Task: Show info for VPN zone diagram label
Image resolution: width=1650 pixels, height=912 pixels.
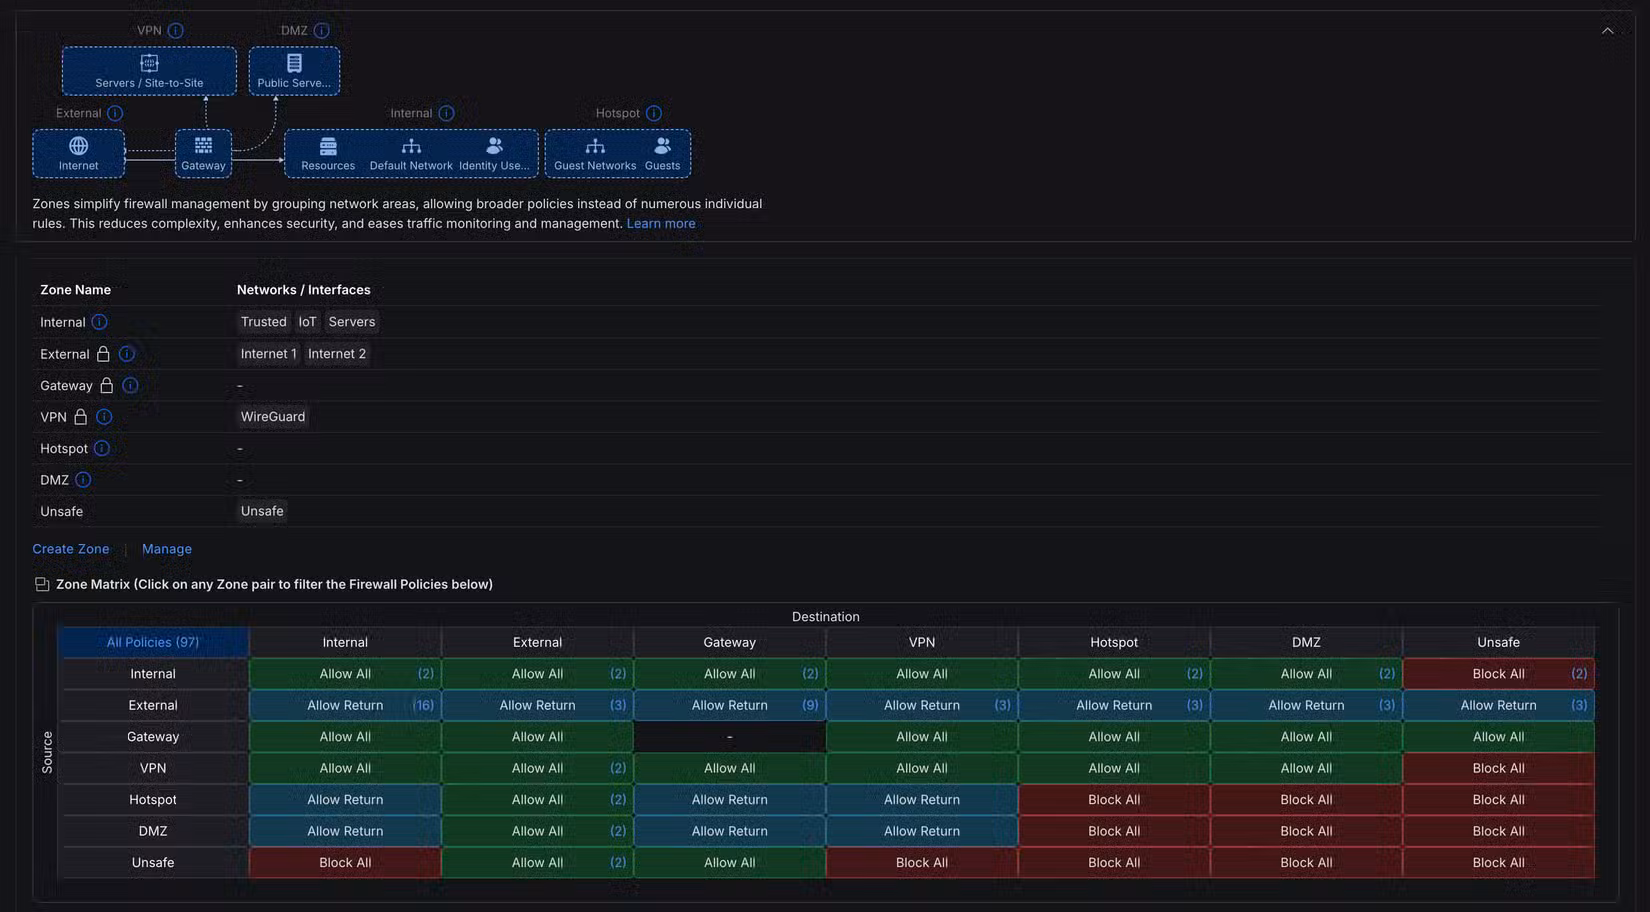Action: coord(176,31)
